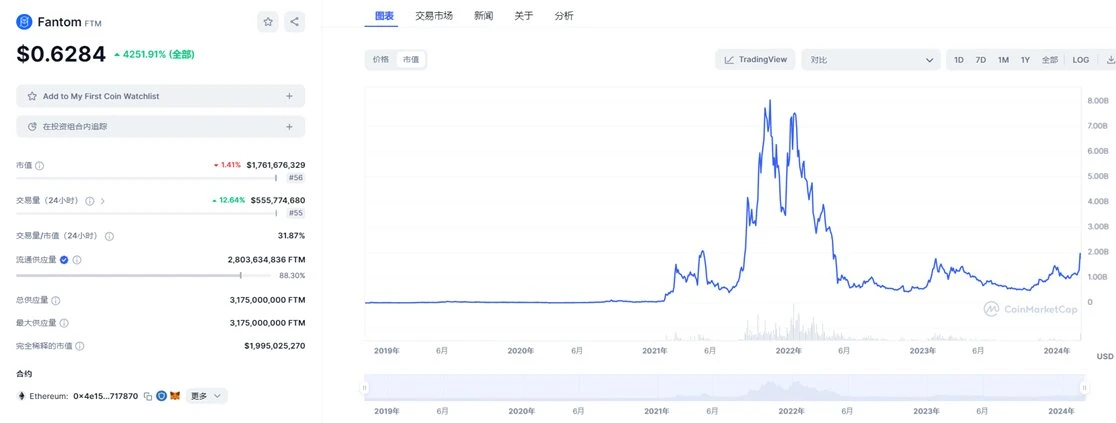The width and height of the screenshot is (1116, 423).
Task: Click the info icon next to 流通供应量
Action: [x=77, y=260]
